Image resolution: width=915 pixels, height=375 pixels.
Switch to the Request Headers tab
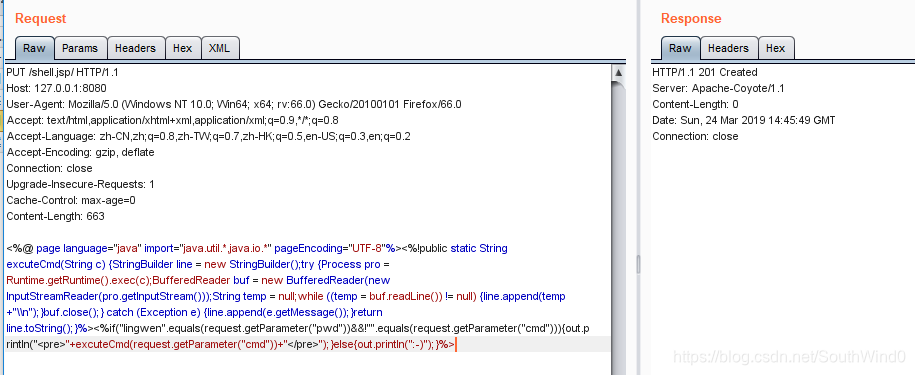(135, 48)
